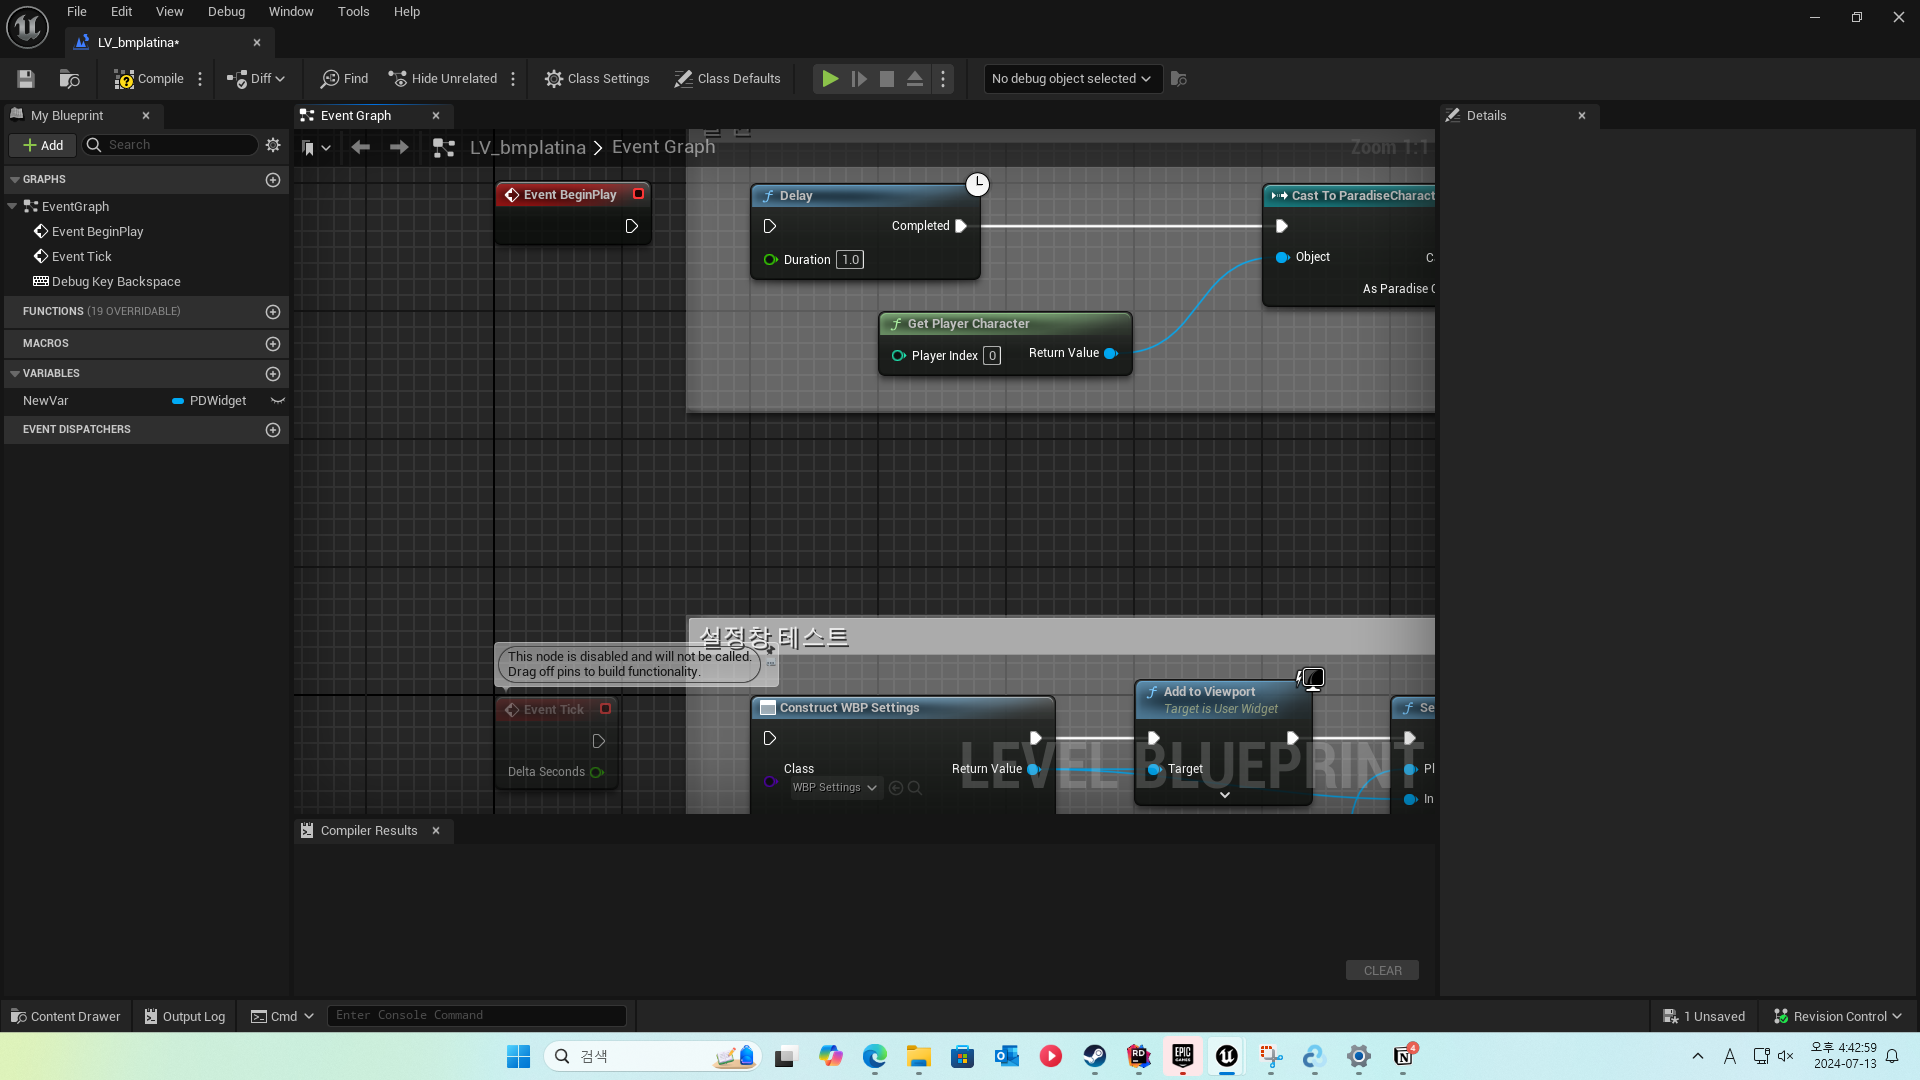Open graph bookmarks dropdown
Image resolution: width=1920 pixels, height=1080 pixels.
316,148
